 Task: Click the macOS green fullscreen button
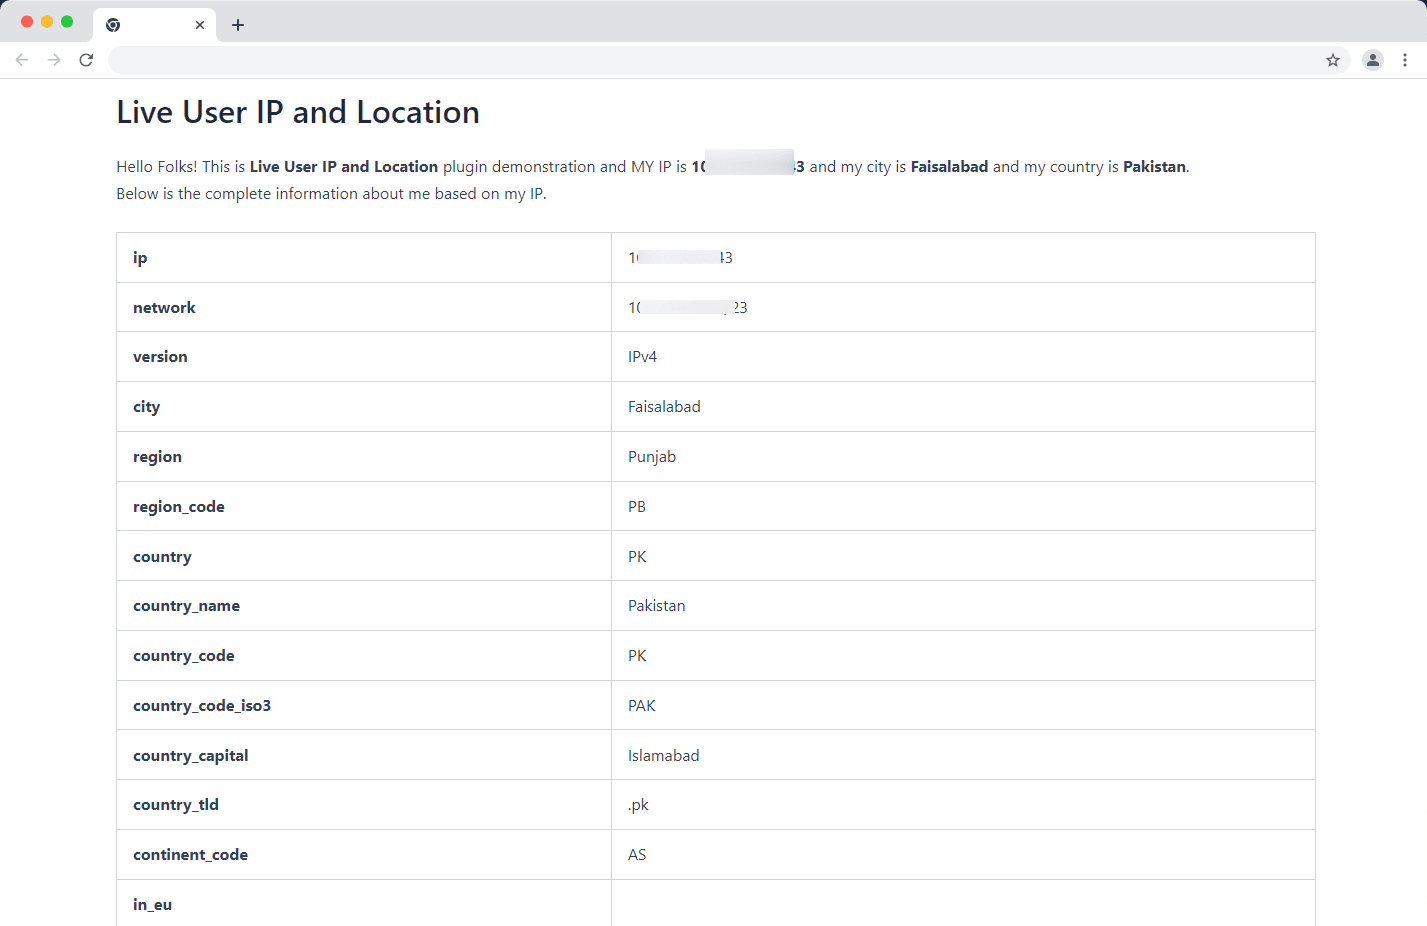coord(67,21)
